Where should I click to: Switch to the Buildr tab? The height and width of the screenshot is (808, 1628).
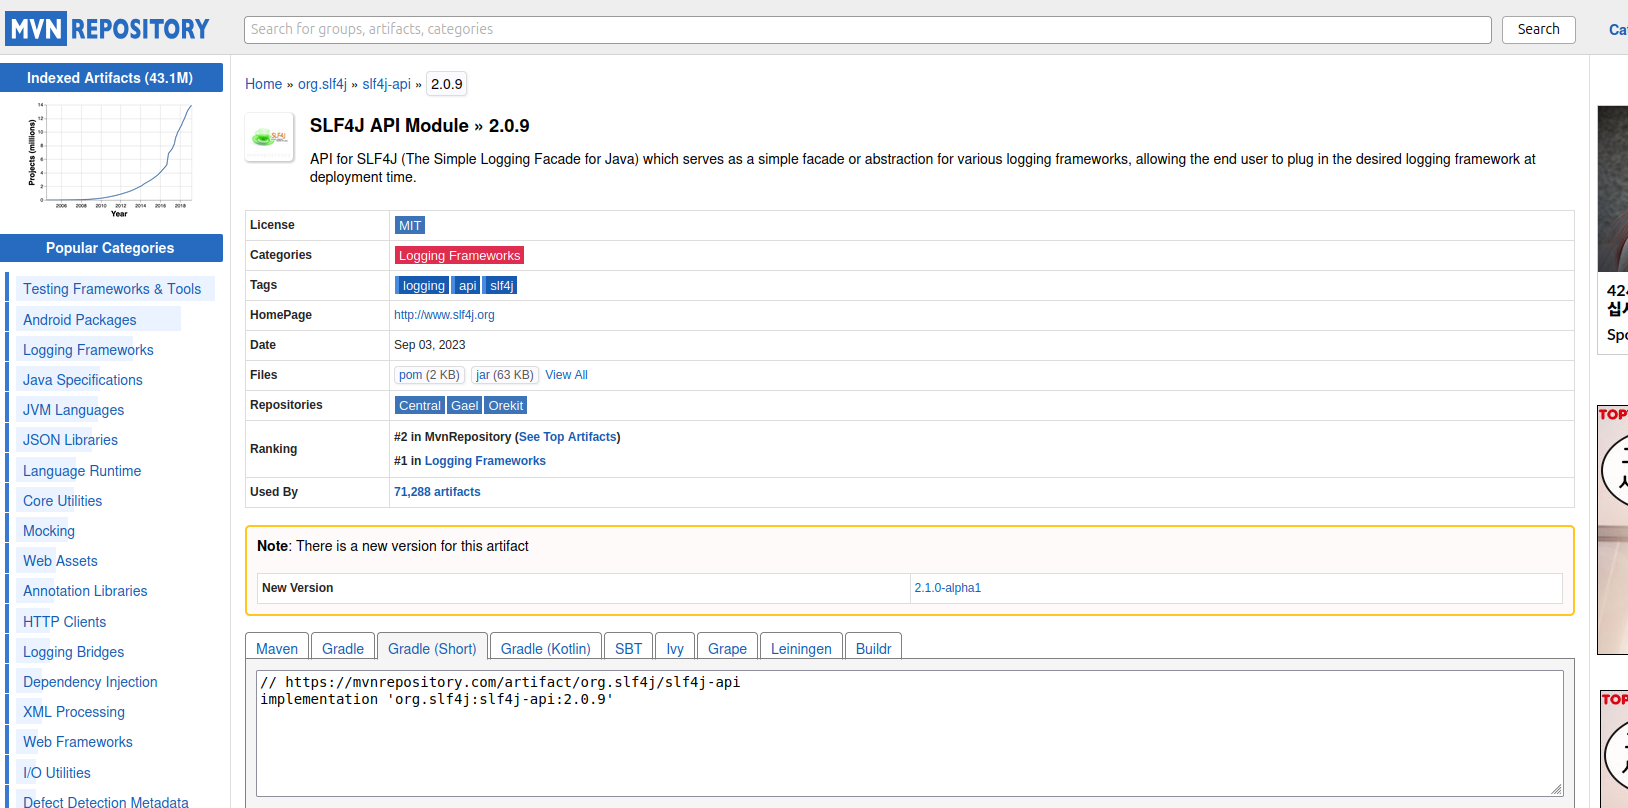(874, 648)
